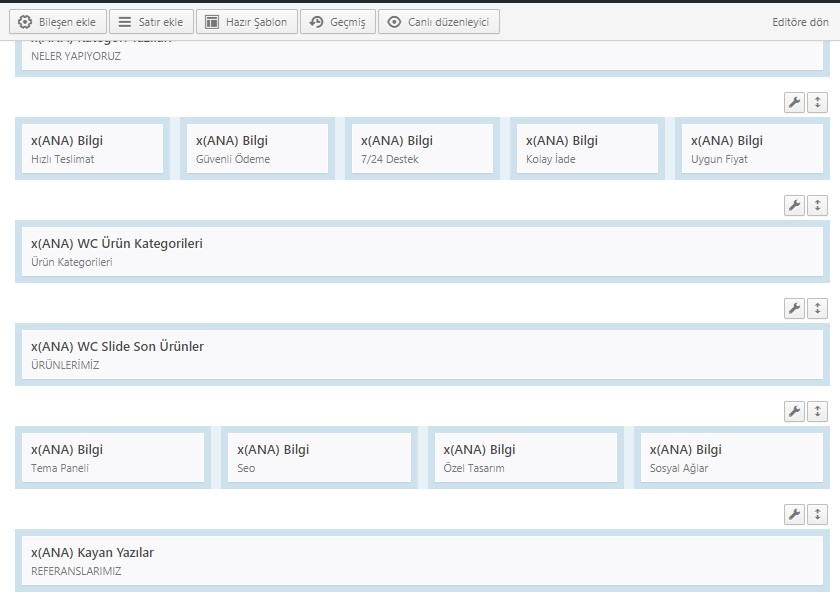Open row settings wrench above Hızlı Teslimat row
Viewport: 840px width, 595px height.
[794, 102]
